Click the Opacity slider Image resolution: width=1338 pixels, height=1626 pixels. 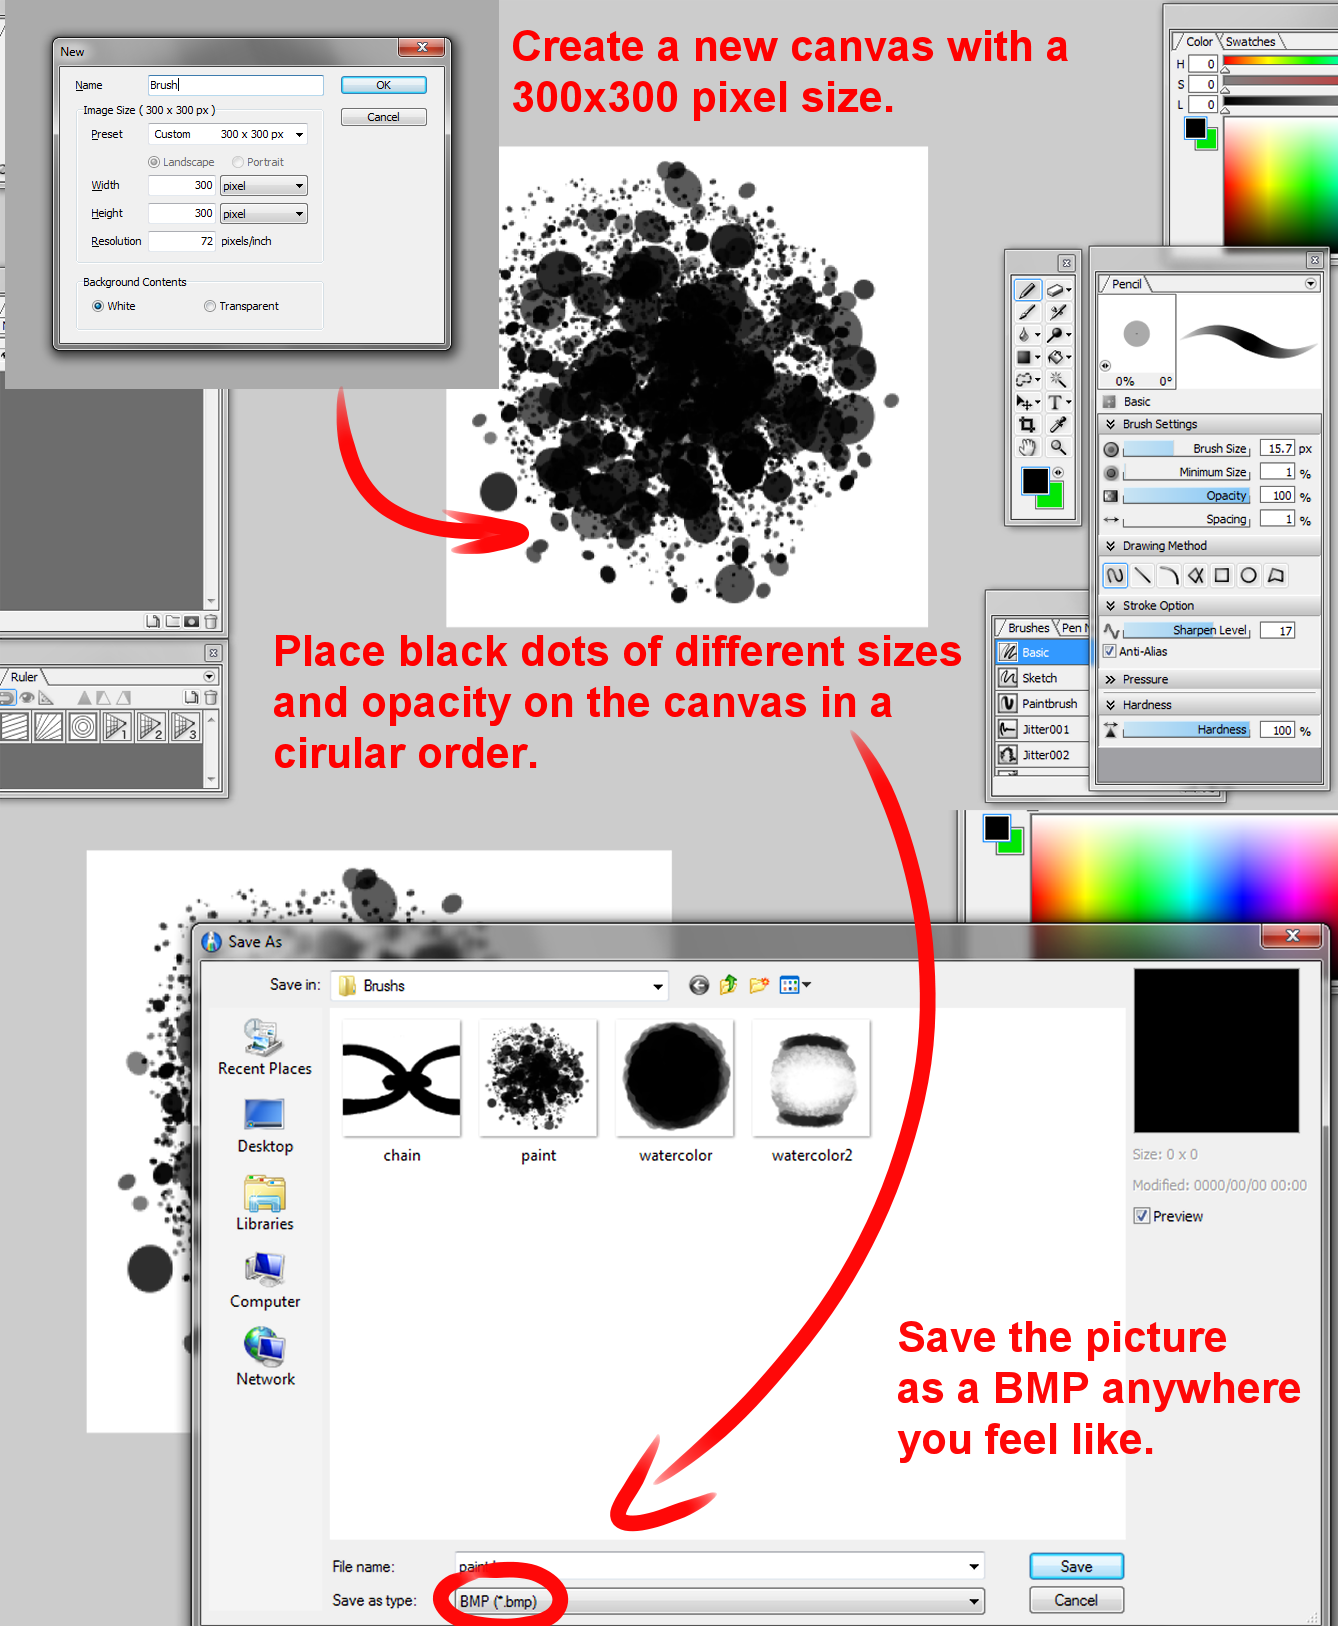point(1186,496)
